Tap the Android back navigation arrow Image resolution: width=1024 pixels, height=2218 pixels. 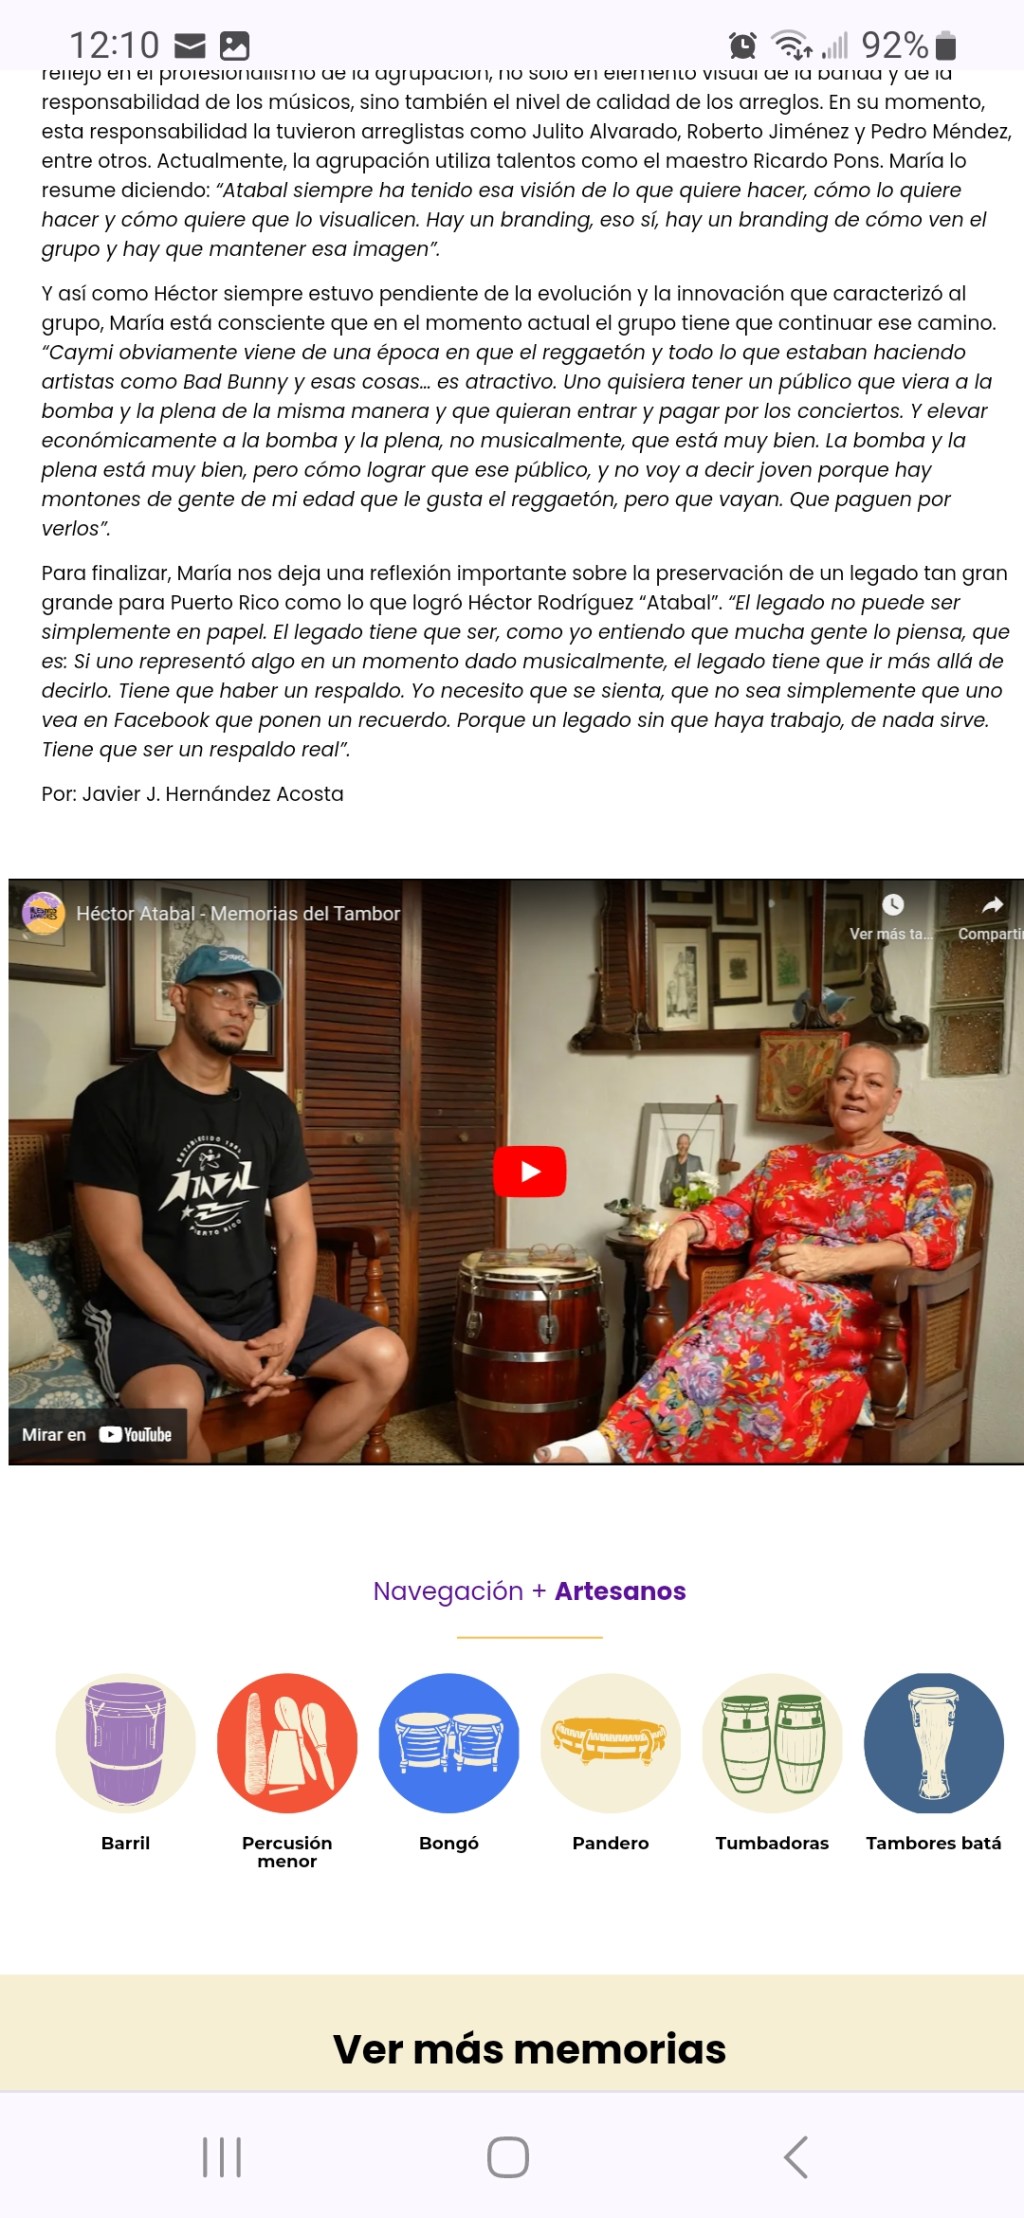(796, 2157)
